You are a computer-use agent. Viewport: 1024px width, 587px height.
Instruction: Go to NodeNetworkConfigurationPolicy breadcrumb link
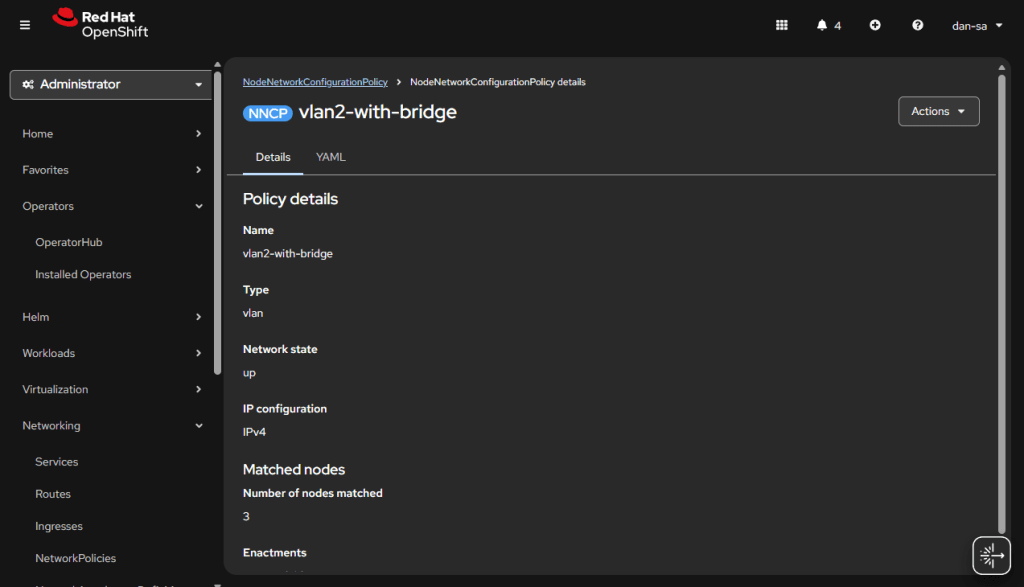(x=315, y=82)
